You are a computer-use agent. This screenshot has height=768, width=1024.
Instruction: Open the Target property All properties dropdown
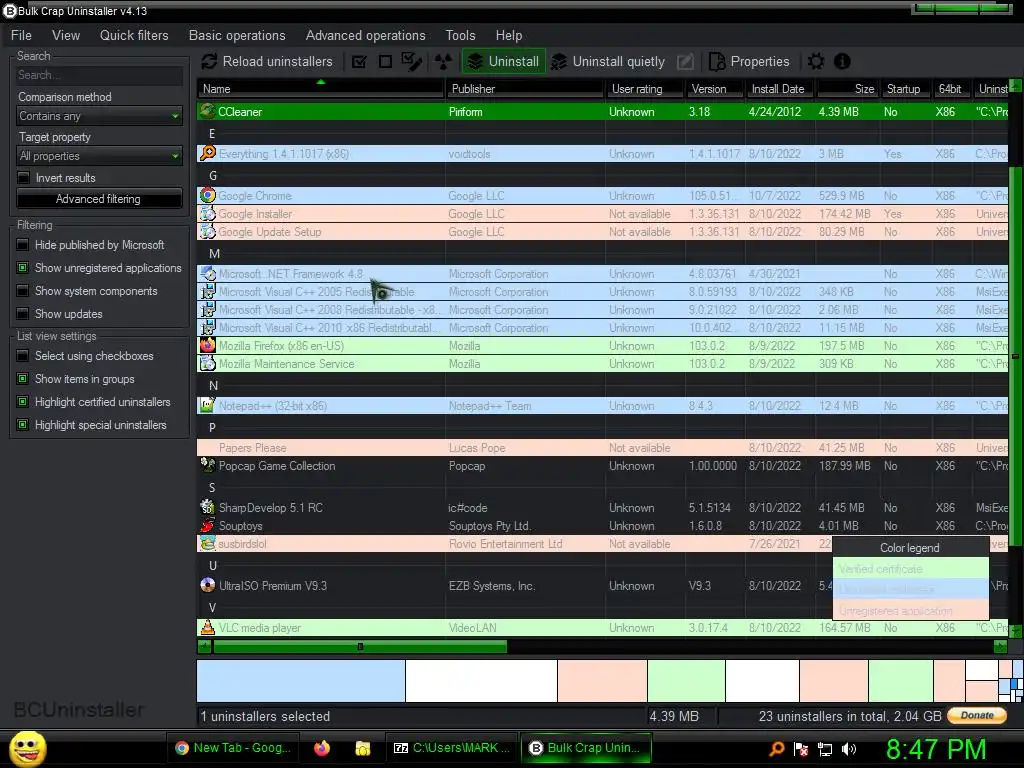coord(99,155)
